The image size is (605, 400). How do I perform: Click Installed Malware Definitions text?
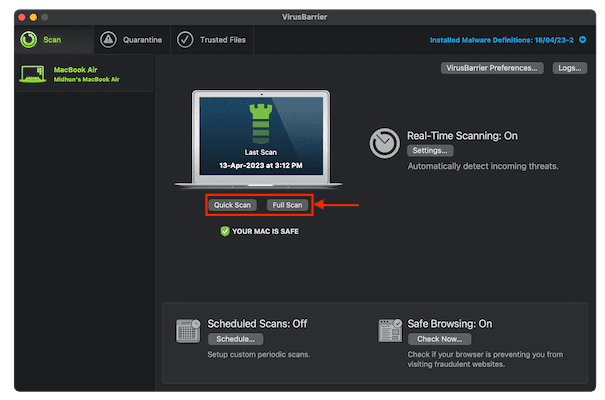tap(502, 40)
